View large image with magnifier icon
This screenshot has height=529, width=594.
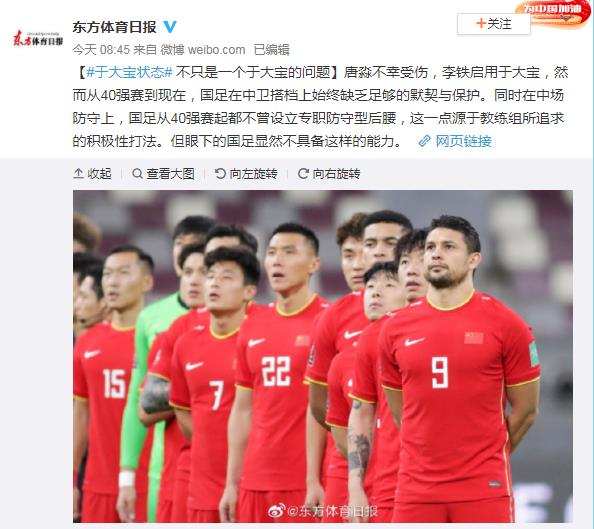[x=137, y=174]
